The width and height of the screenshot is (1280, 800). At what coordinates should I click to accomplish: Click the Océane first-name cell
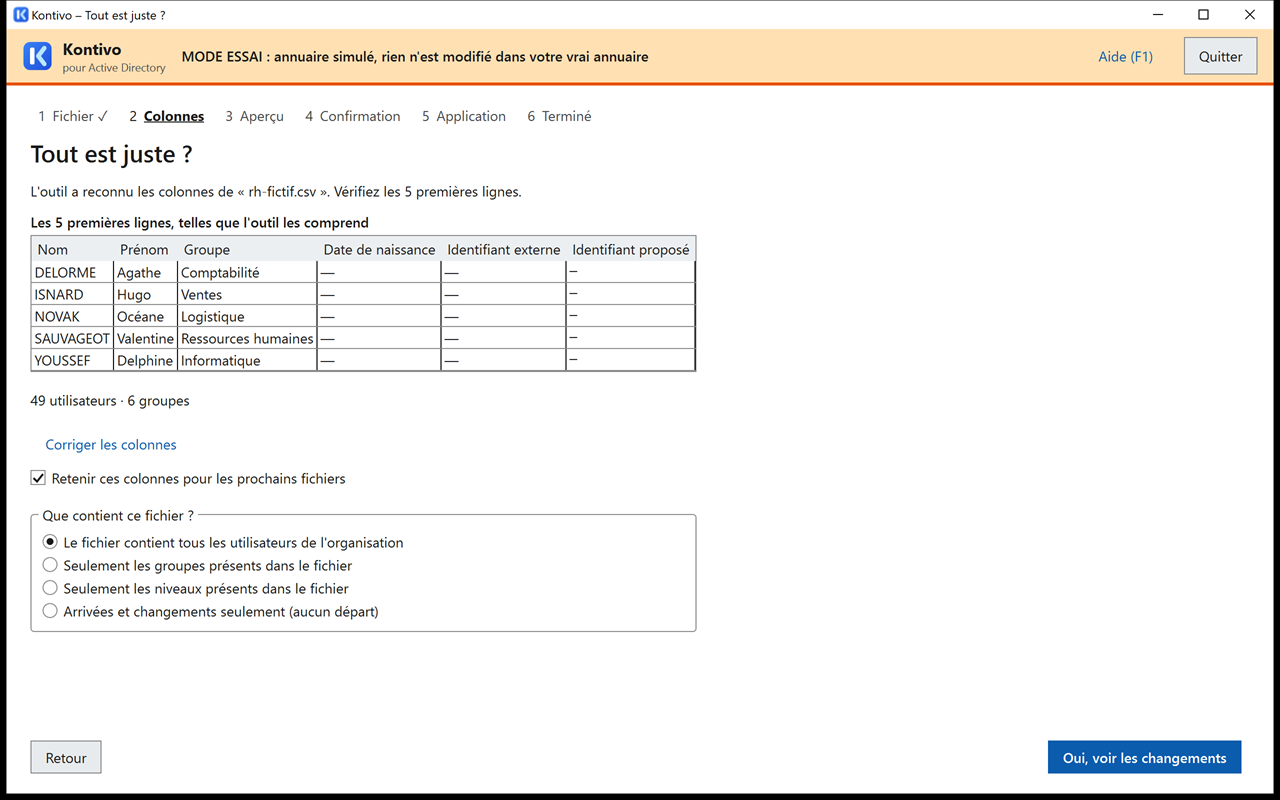tap(145, 316)
